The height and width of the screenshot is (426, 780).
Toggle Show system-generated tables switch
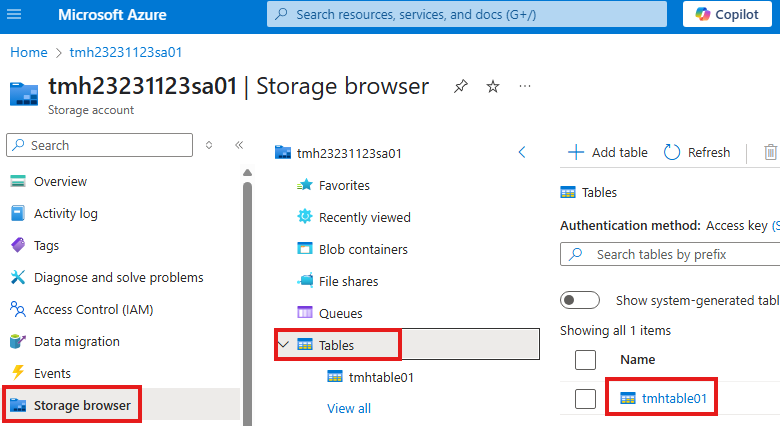580,300
